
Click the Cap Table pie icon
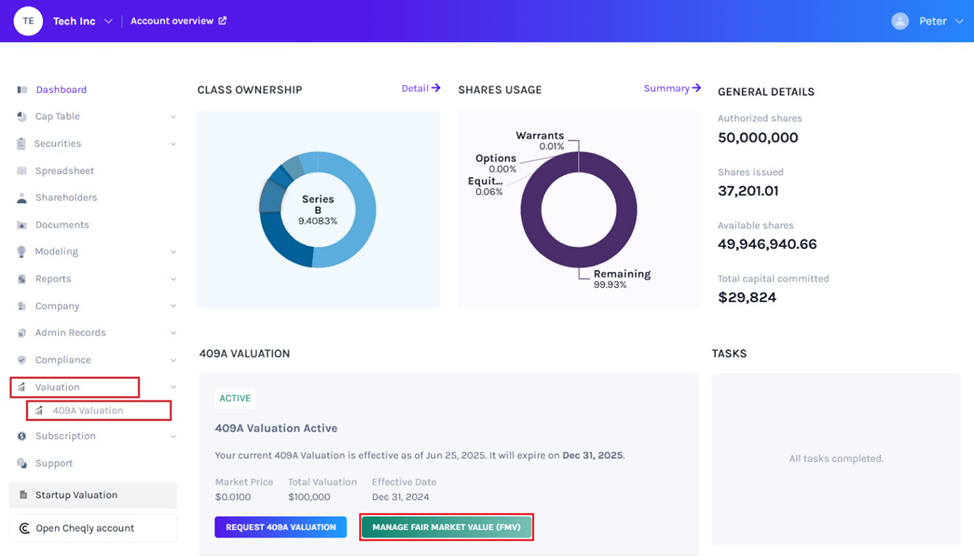pos(22,117)
